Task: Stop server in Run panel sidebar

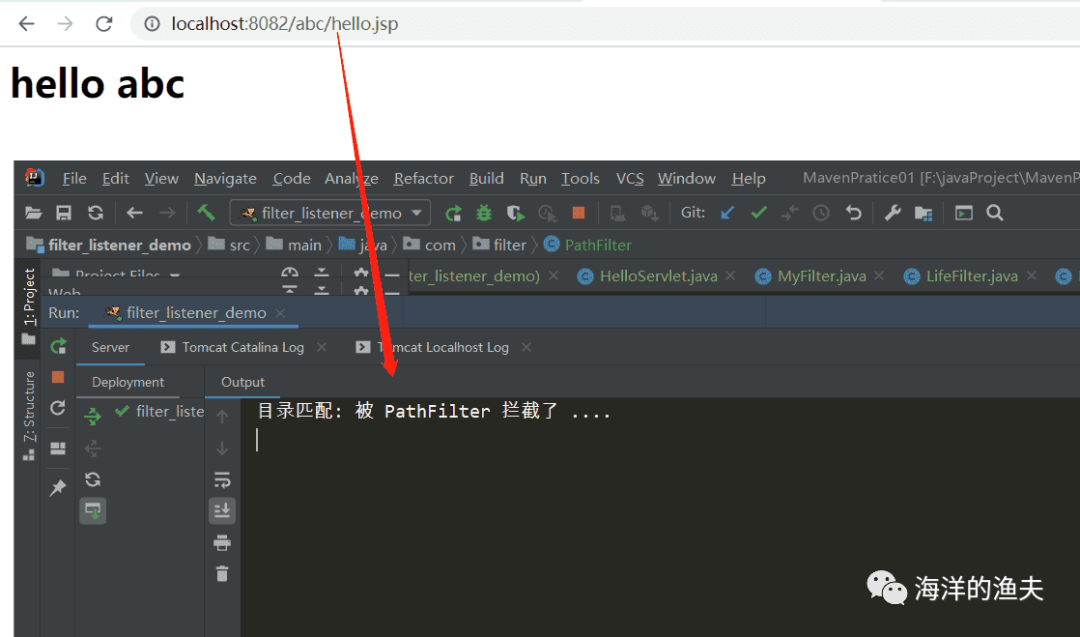Action: 58,377
